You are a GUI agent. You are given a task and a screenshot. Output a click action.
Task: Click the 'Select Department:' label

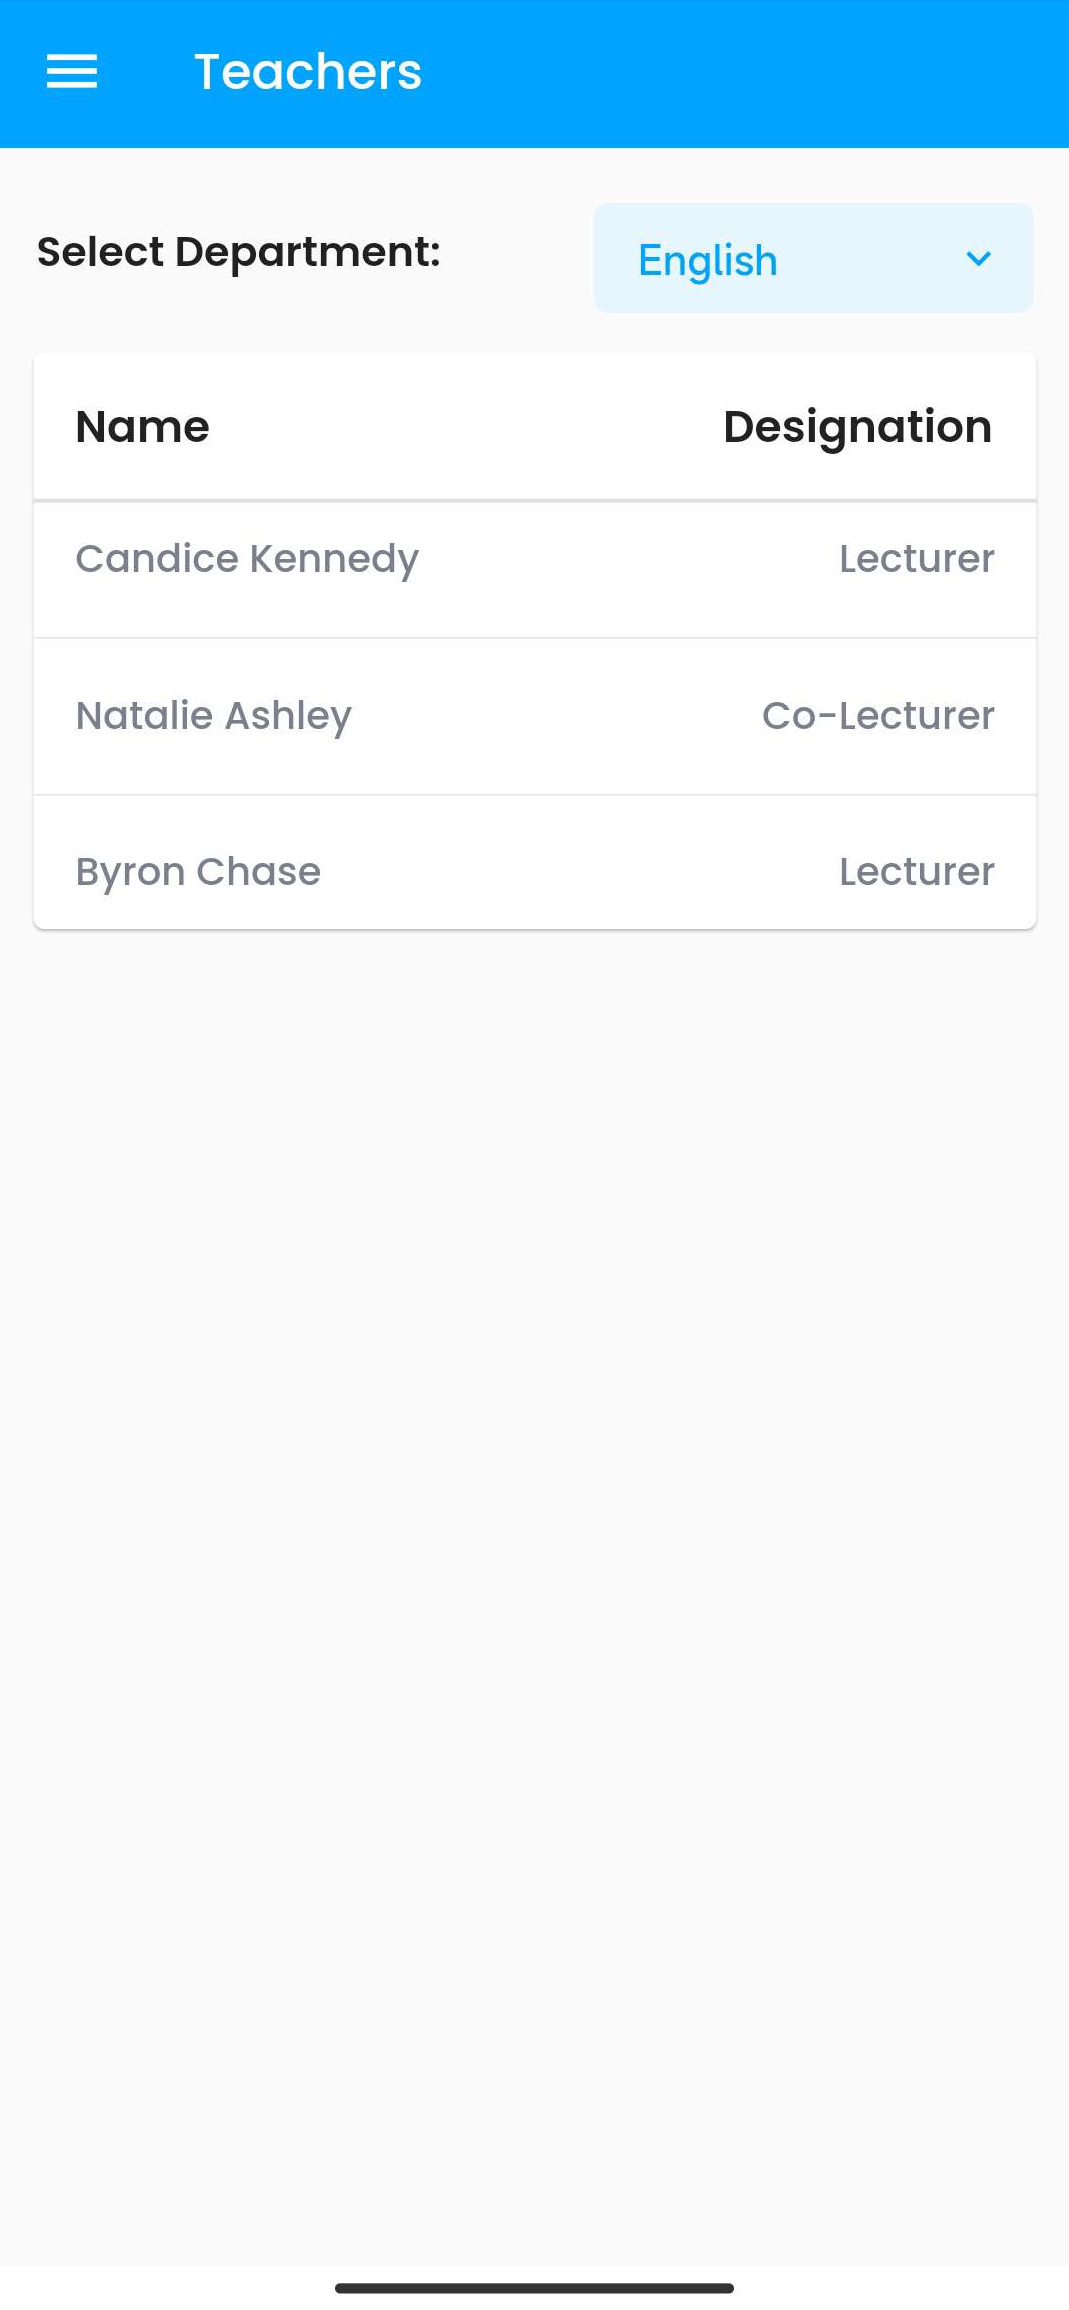(239, 252)
